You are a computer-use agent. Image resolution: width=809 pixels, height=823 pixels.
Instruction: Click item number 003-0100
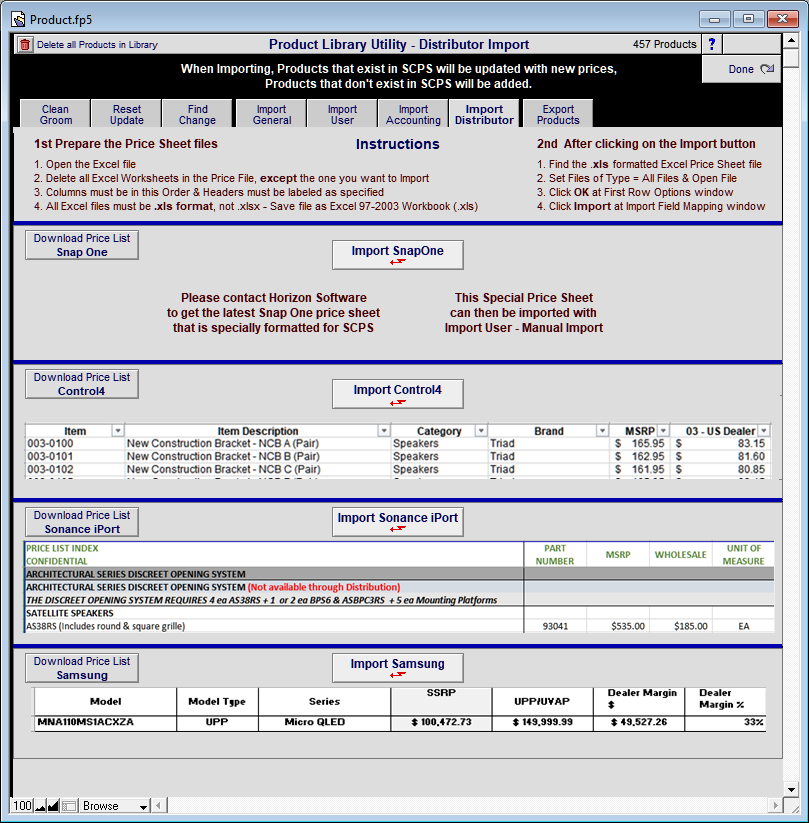tap(50, 444)
